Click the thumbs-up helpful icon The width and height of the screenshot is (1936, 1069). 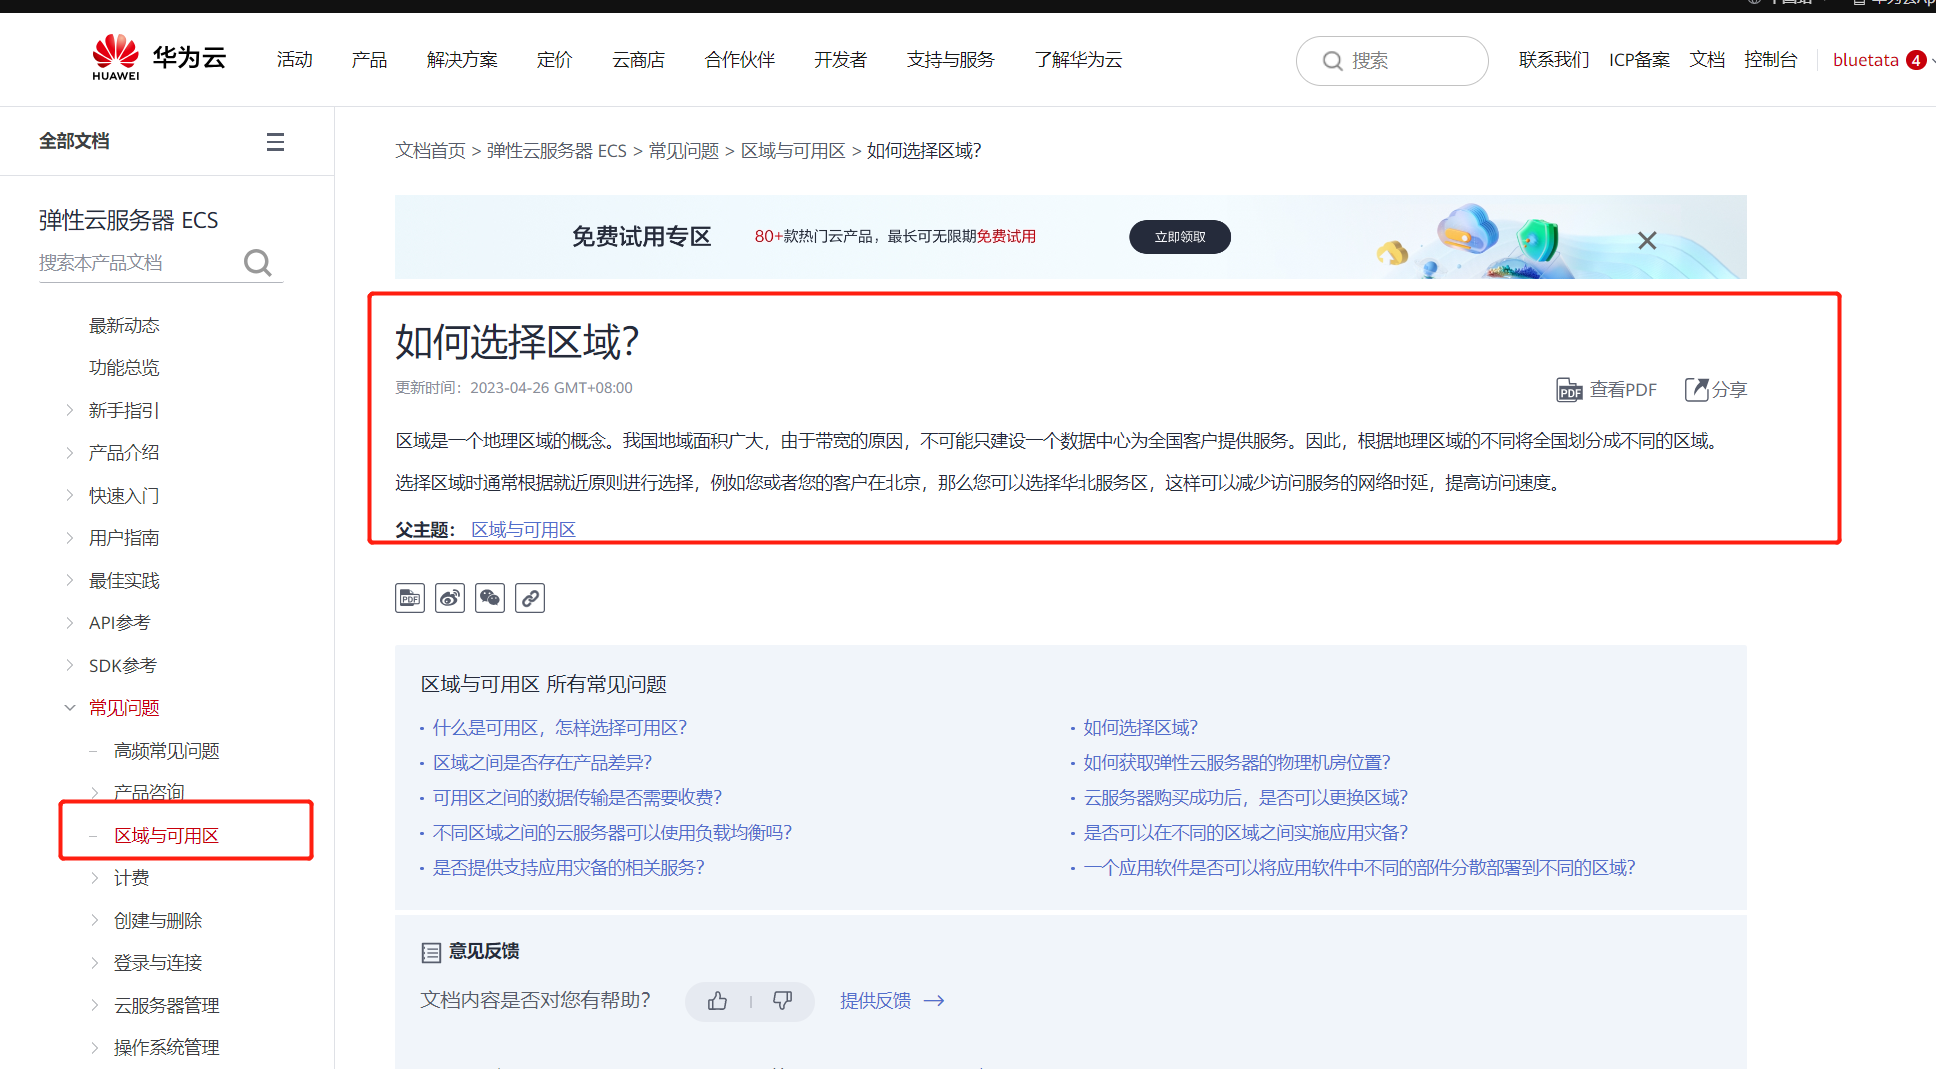point(718,1001)
